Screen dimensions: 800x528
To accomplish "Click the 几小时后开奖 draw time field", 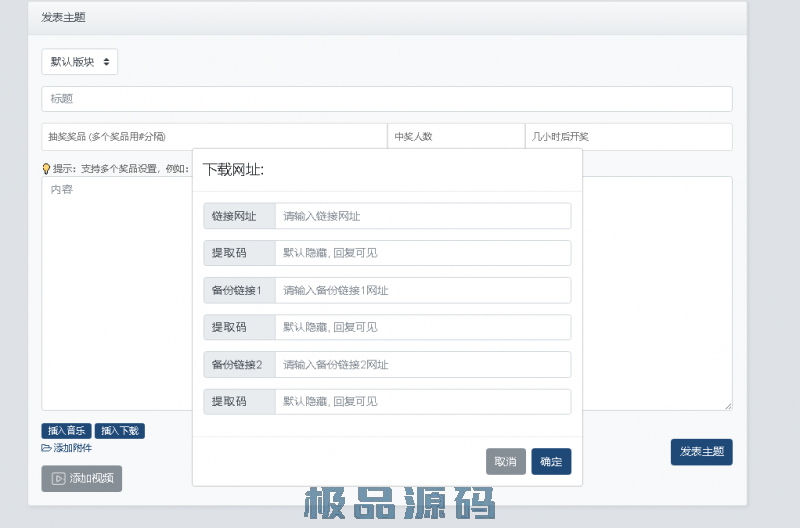I will point(628,137).
